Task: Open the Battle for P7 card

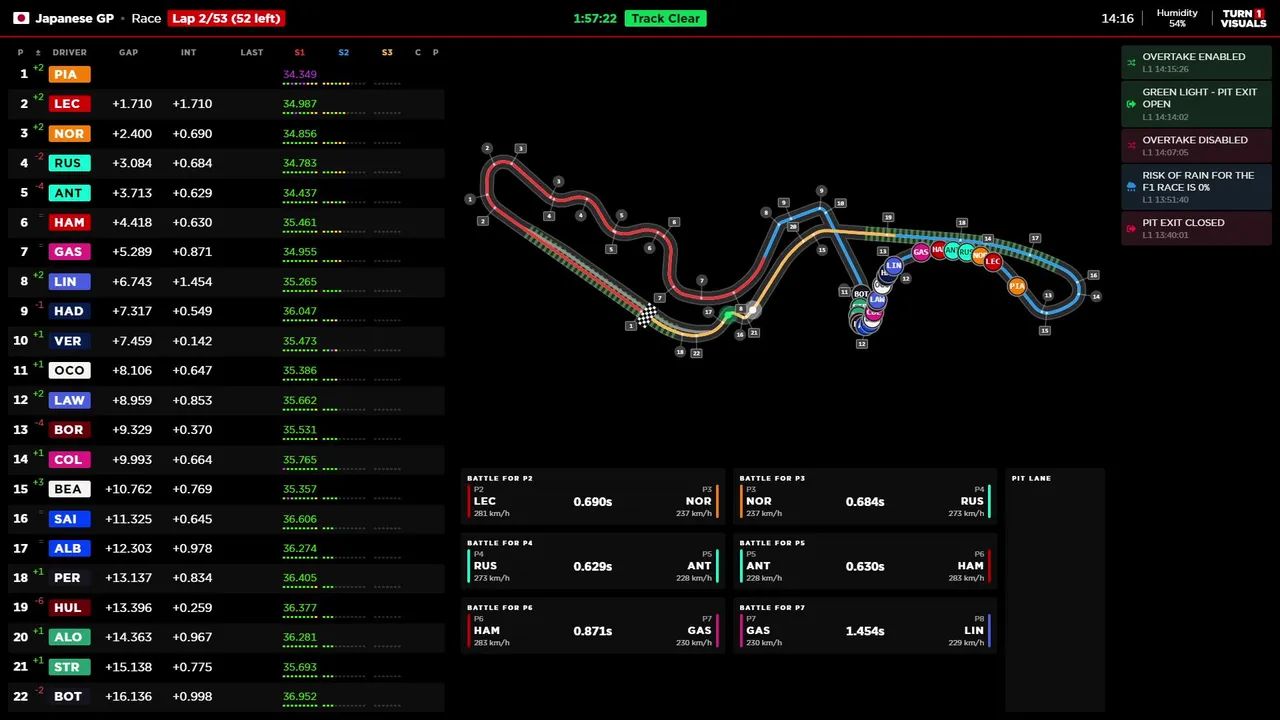Action: [865, 627]
